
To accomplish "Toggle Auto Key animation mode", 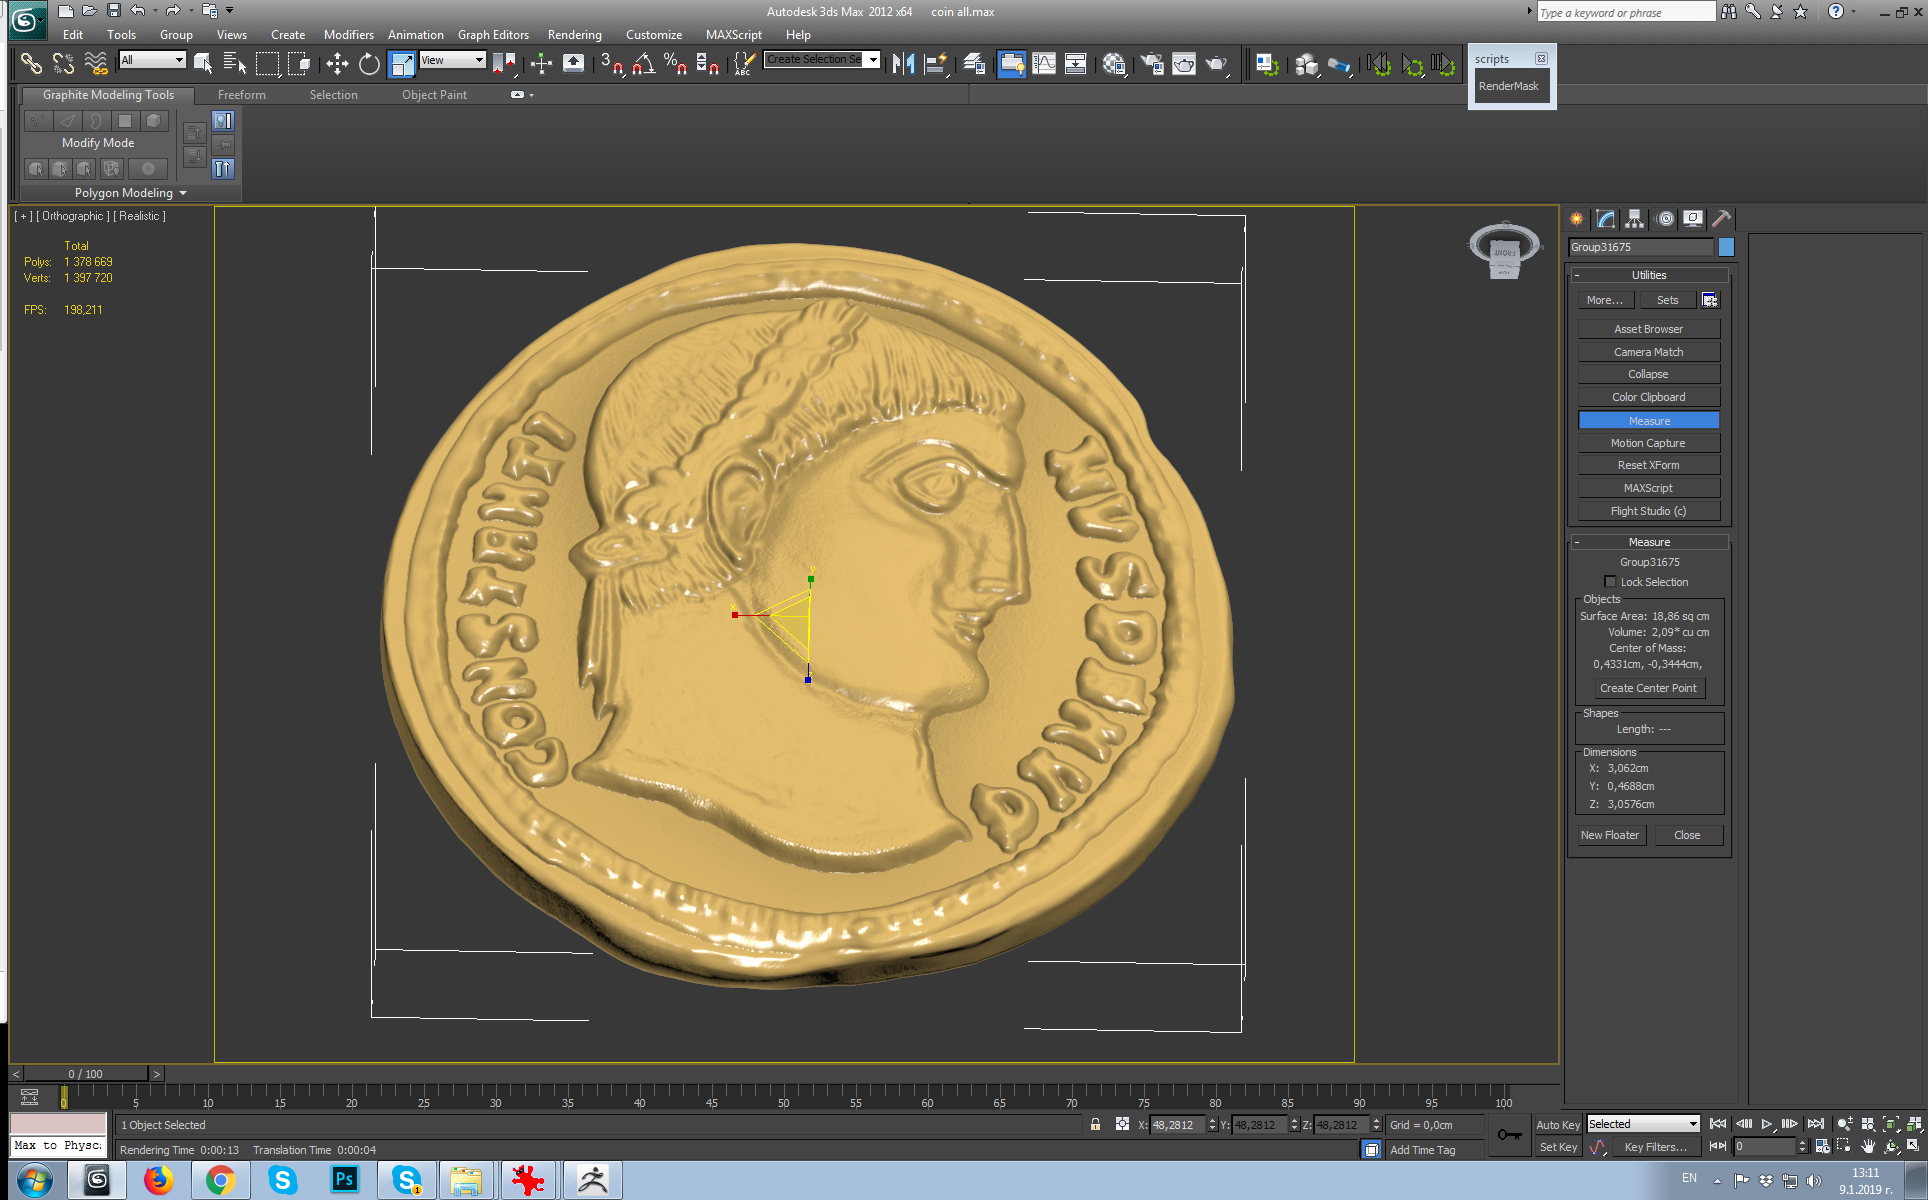I will (x=1557, y=1124).
